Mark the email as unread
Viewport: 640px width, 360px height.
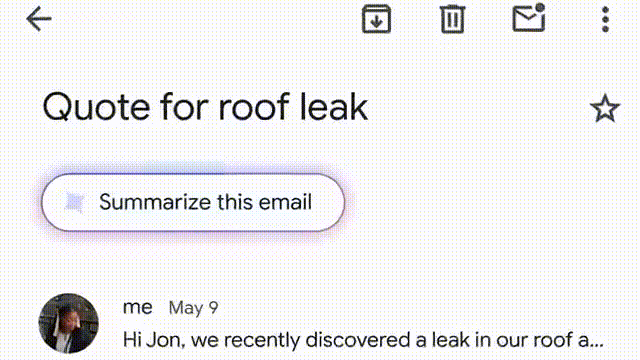[x=529, y=18]
